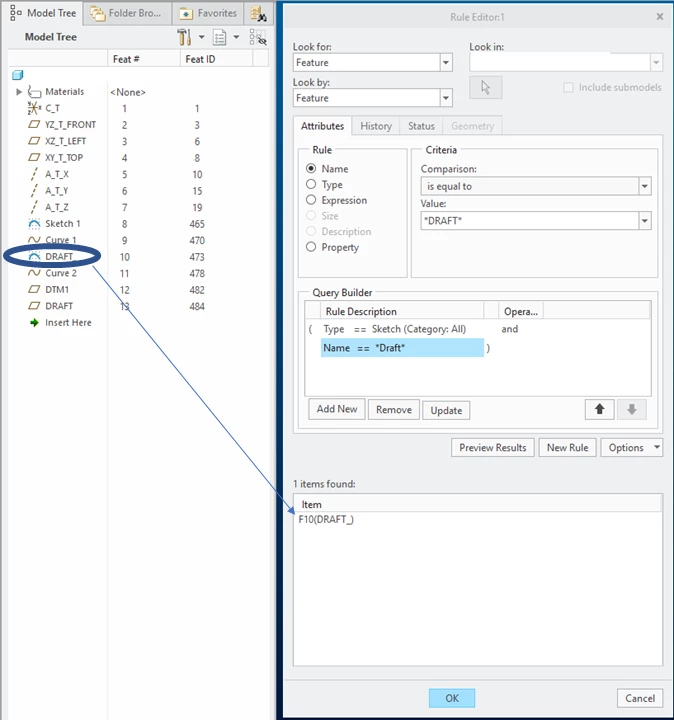Click the Curve 2 feature icon
This screenshot has height=720, width=674.
34,273
